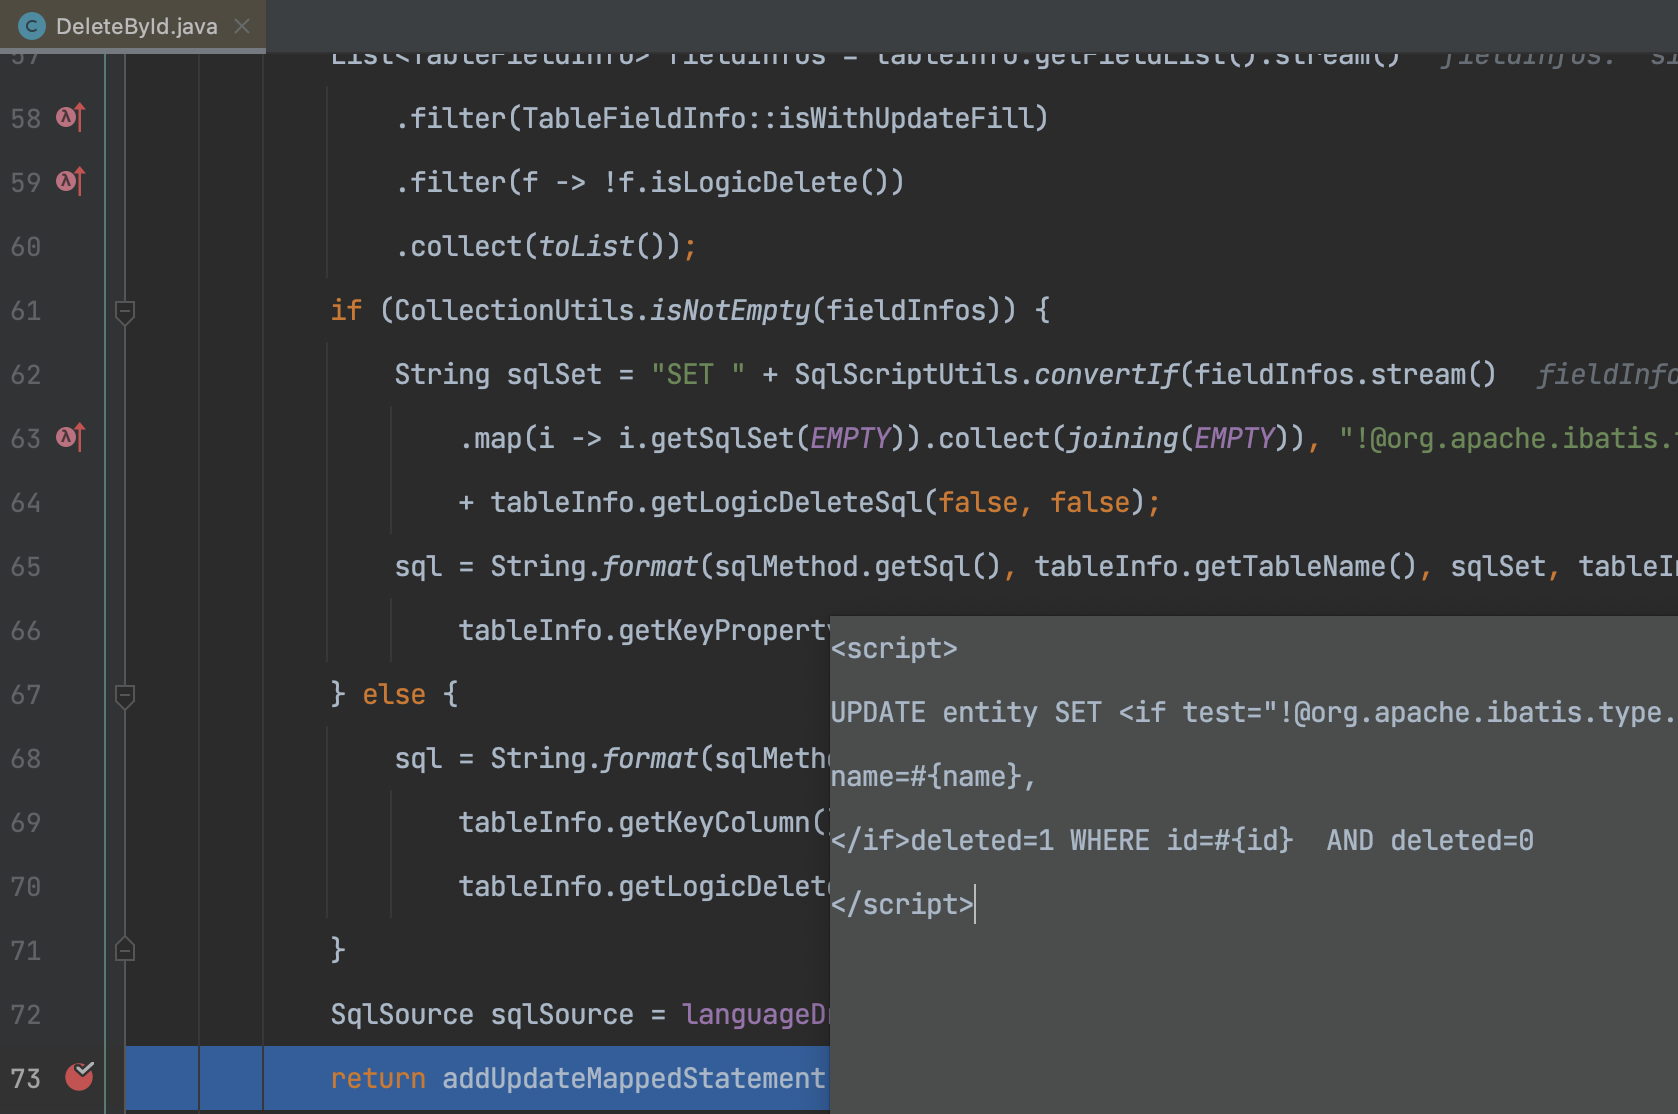
Task: Click the closing </script> tag in the popup
Action: click(901, 905)
